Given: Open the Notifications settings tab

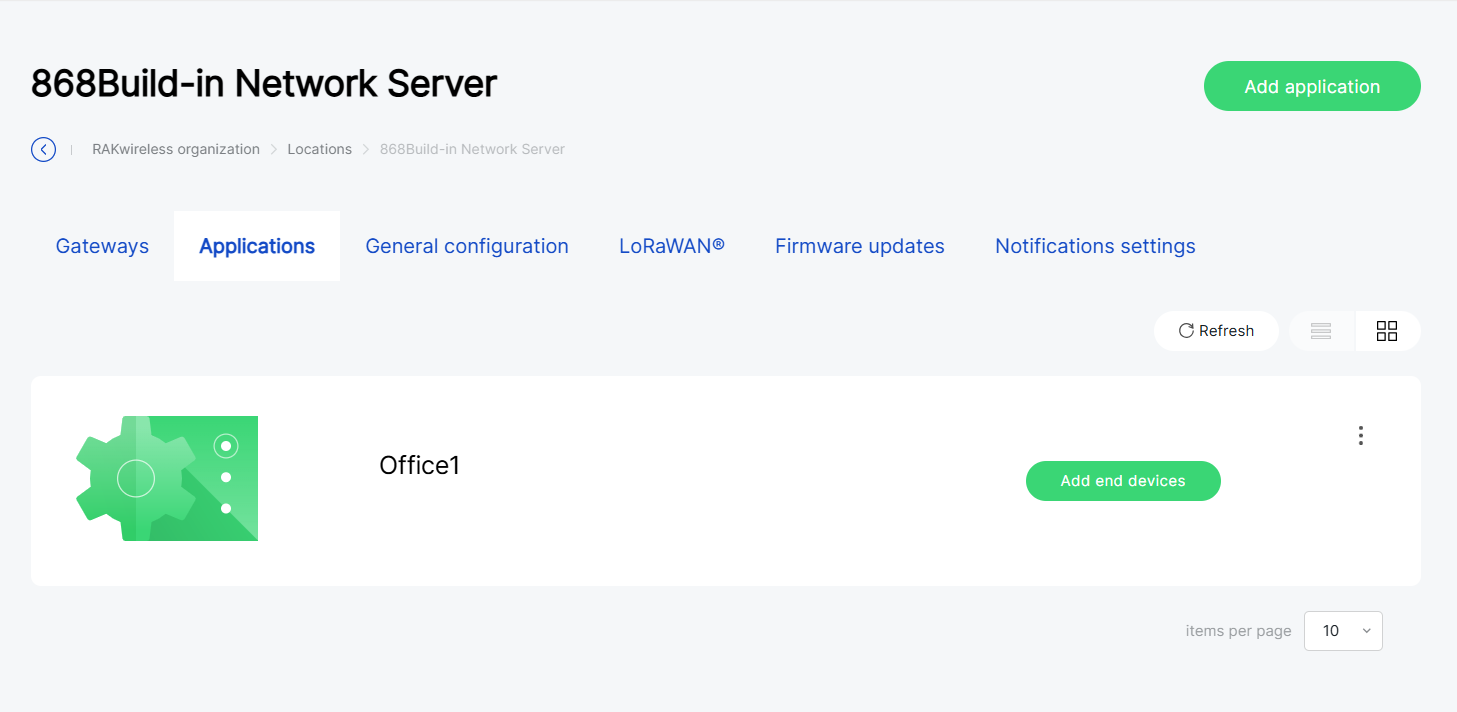Looking at the screenshot, I should (x=1094, y=245).
